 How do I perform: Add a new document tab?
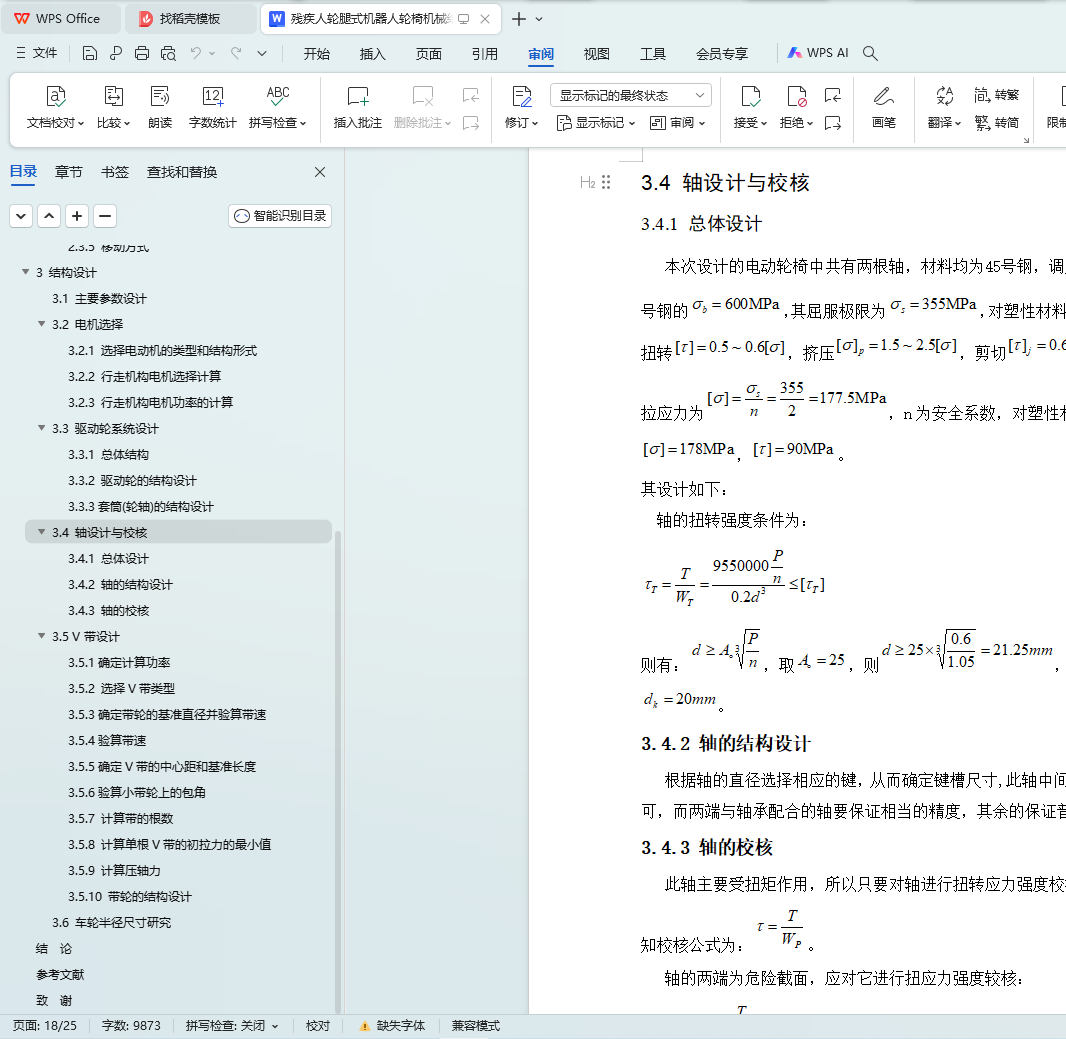519,19
